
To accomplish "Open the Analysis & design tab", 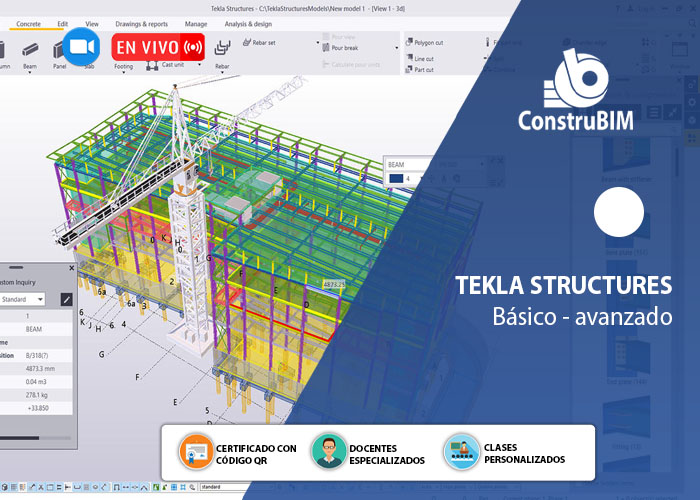I will click(248, 24).
